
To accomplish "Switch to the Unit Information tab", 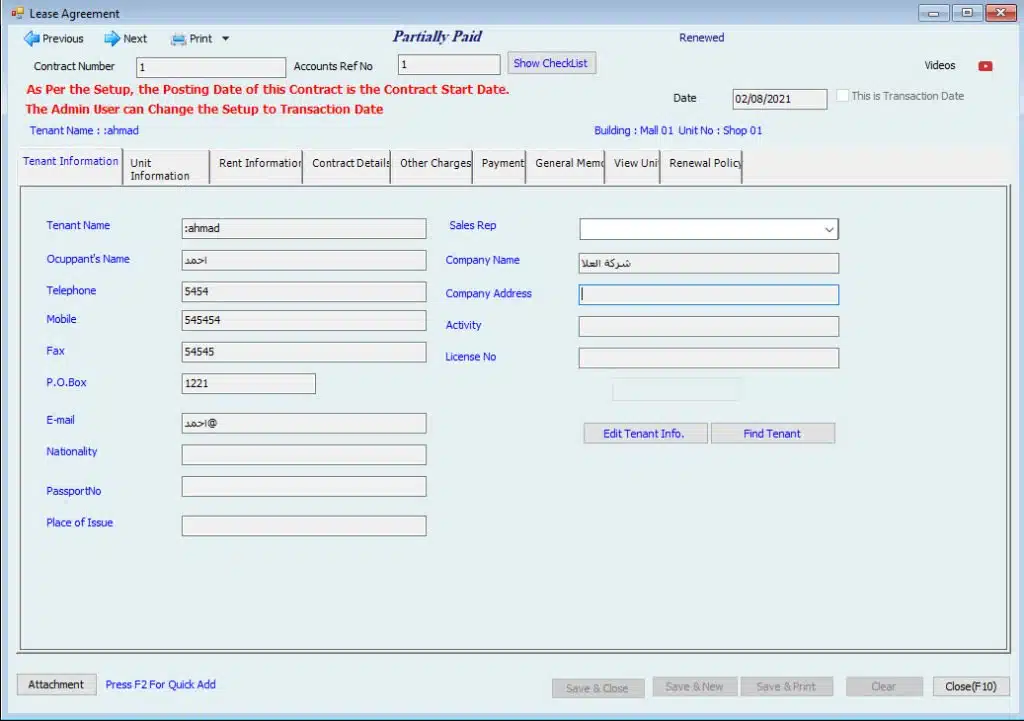I will pos(166,168).
